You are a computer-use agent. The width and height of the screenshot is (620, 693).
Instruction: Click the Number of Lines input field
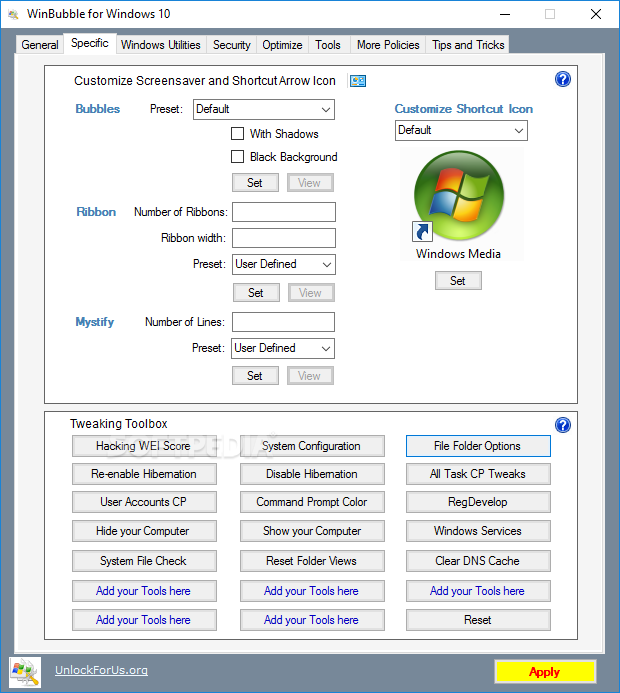tap(283, 322)
